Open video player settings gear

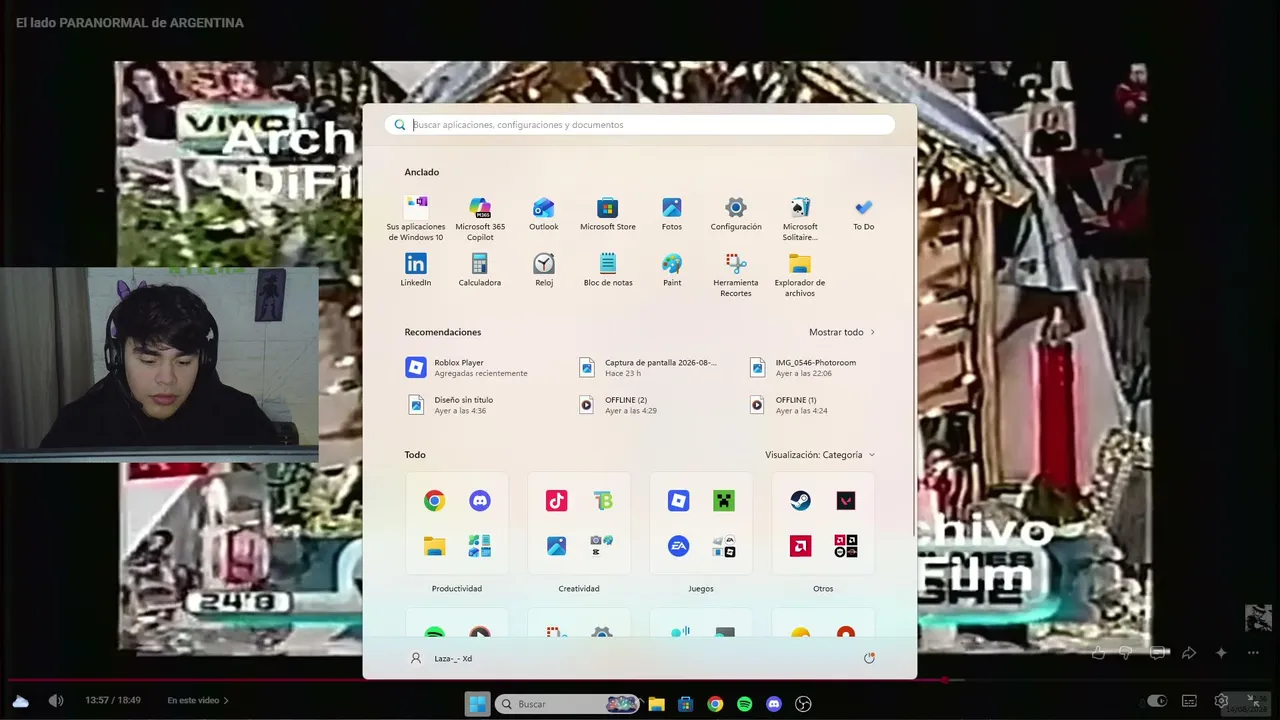[x=1221, y=701]
